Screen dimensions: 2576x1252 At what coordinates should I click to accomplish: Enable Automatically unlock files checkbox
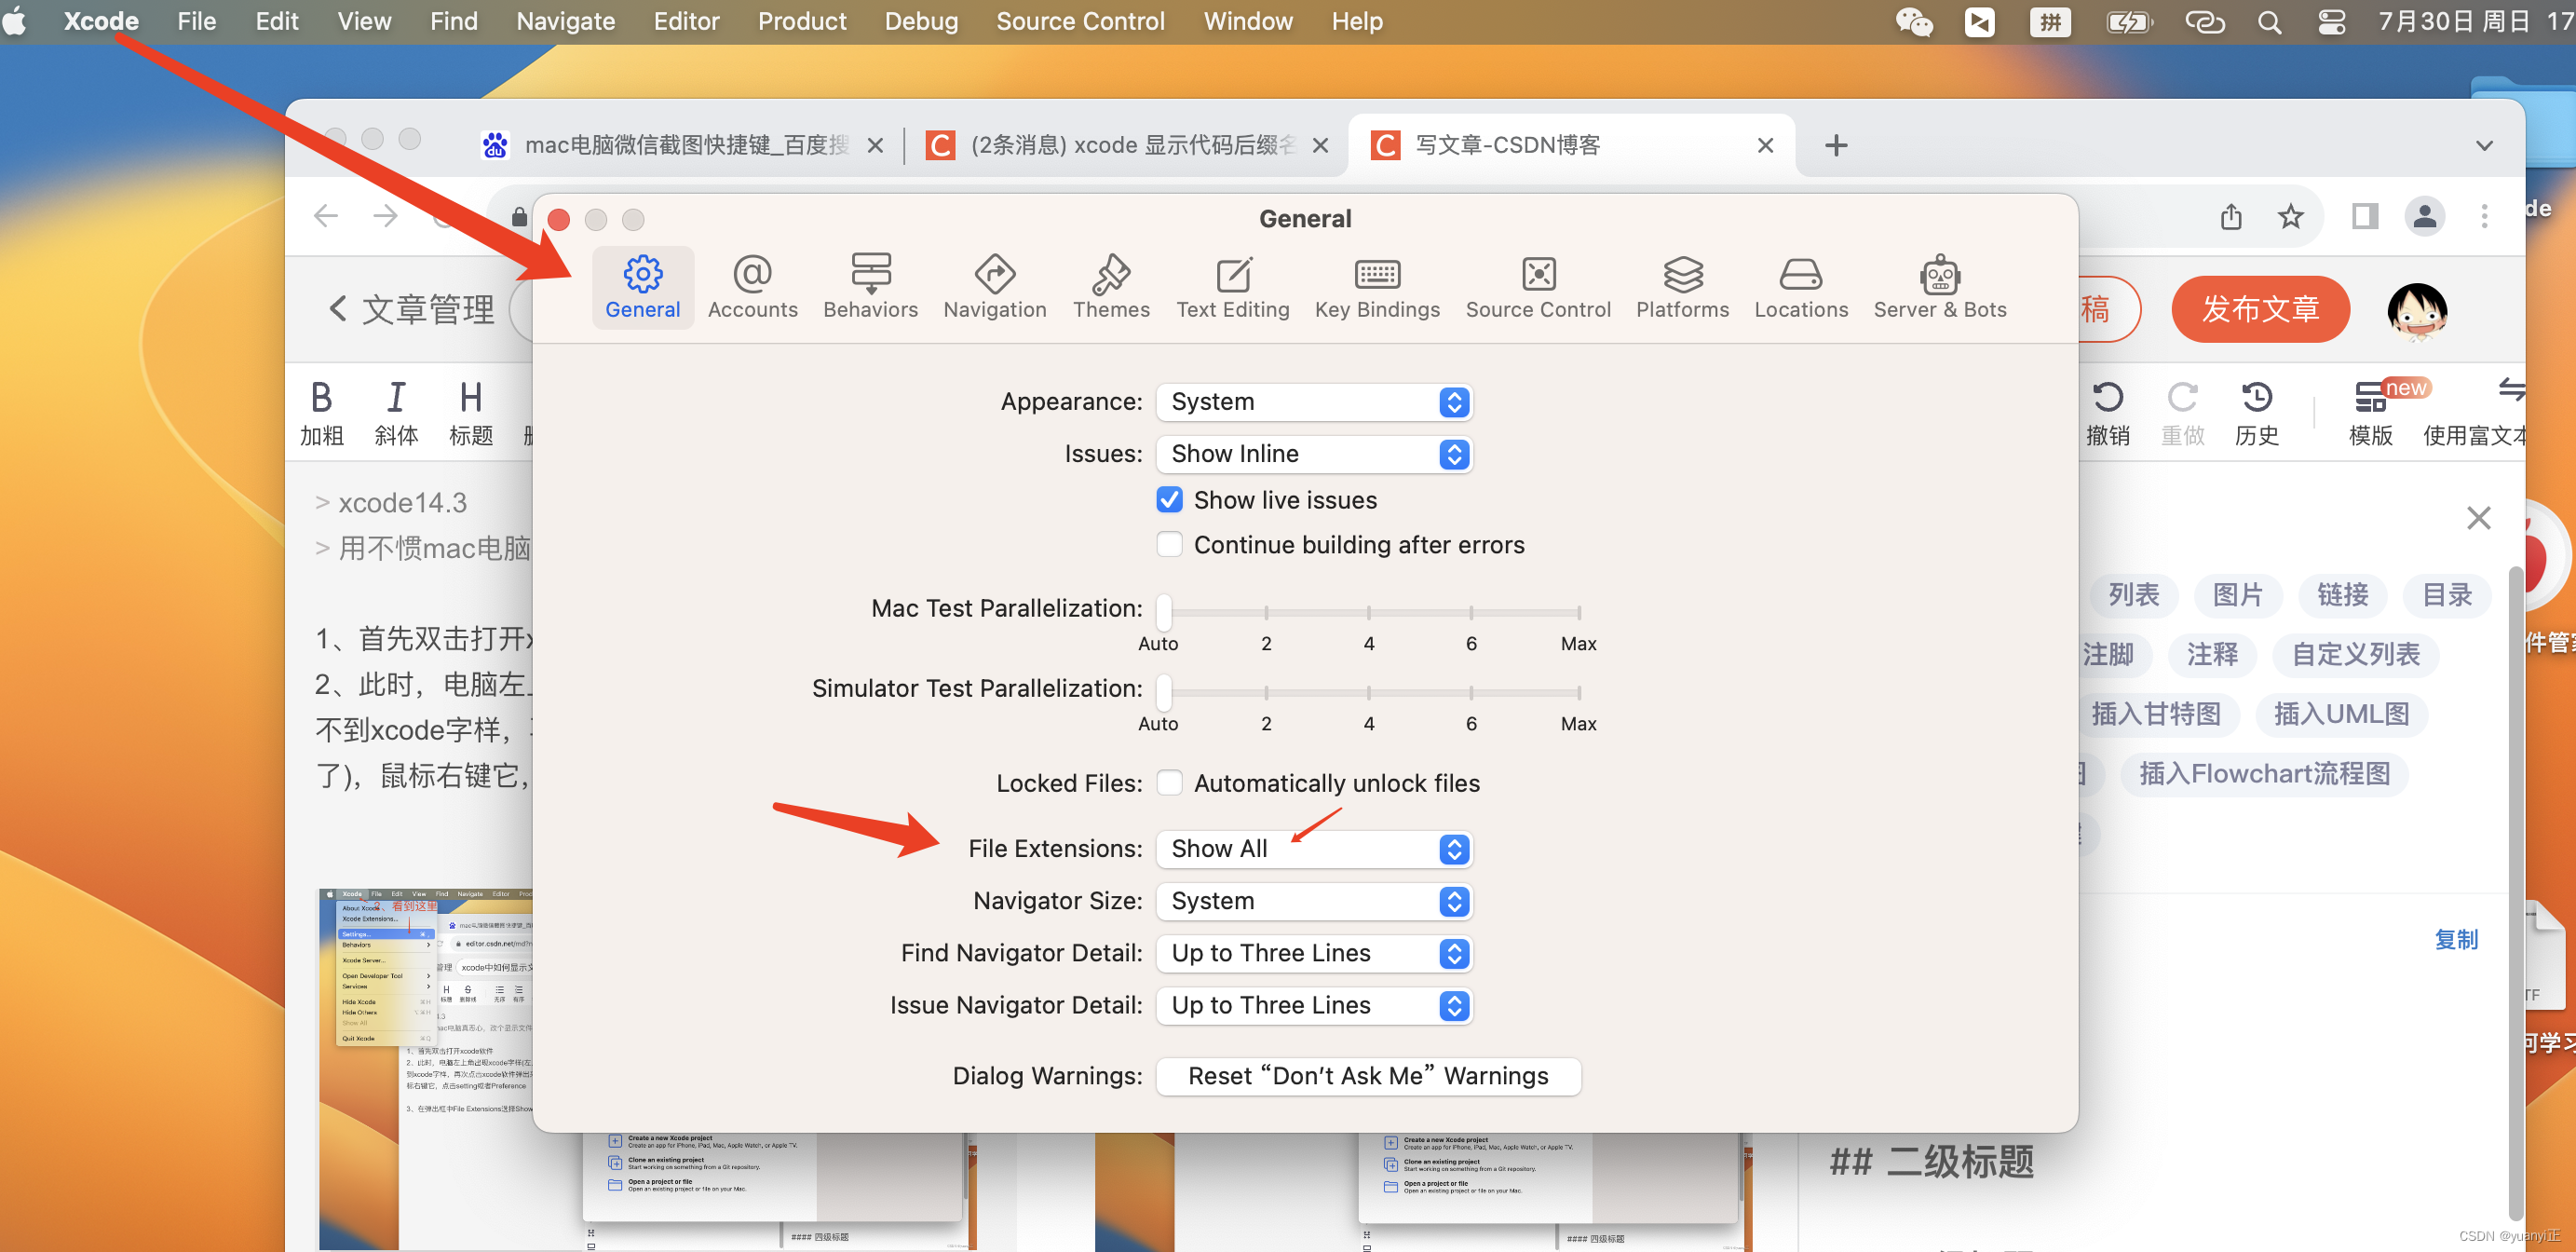pos(1169,782)
